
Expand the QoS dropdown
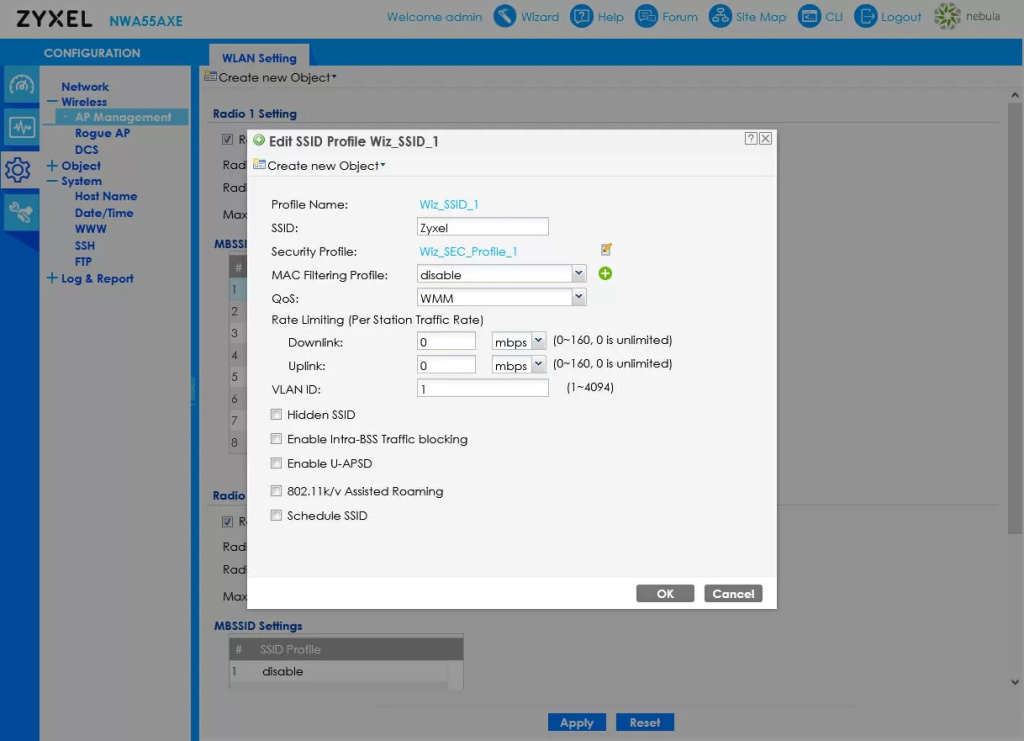click(578, 297)
